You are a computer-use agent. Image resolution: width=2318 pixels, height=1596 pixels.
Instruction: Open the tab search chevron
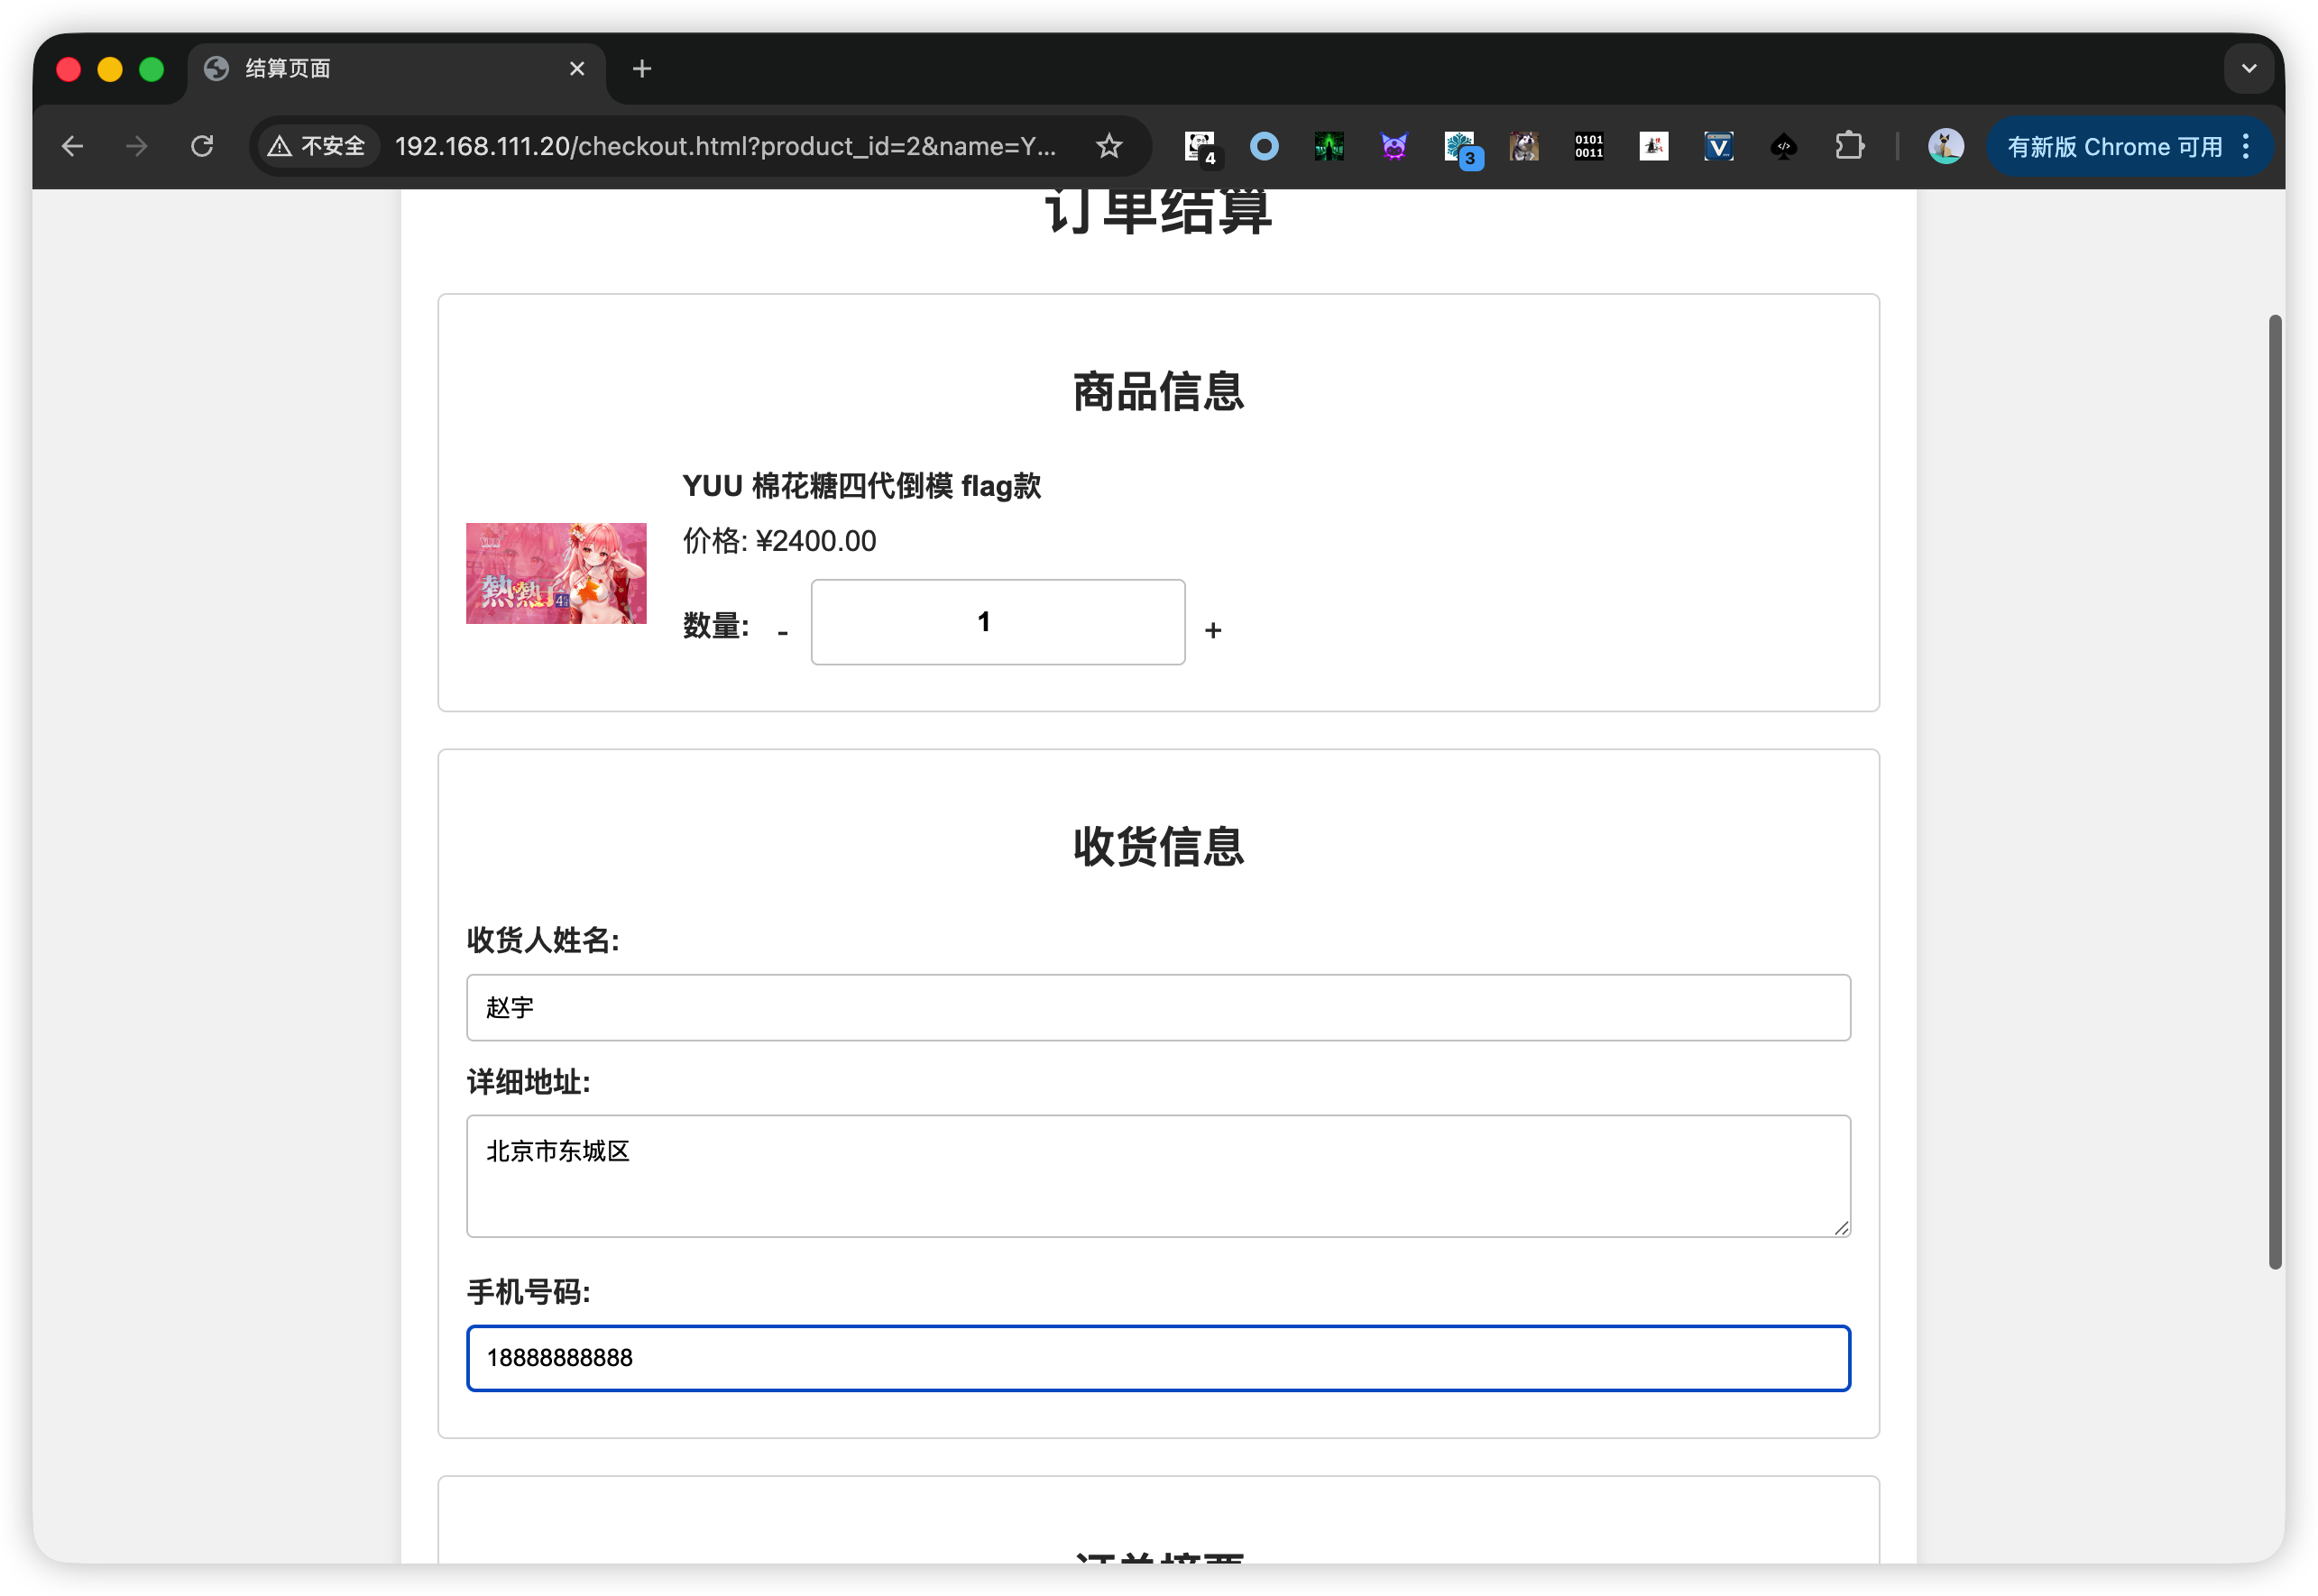[2249, 68]
